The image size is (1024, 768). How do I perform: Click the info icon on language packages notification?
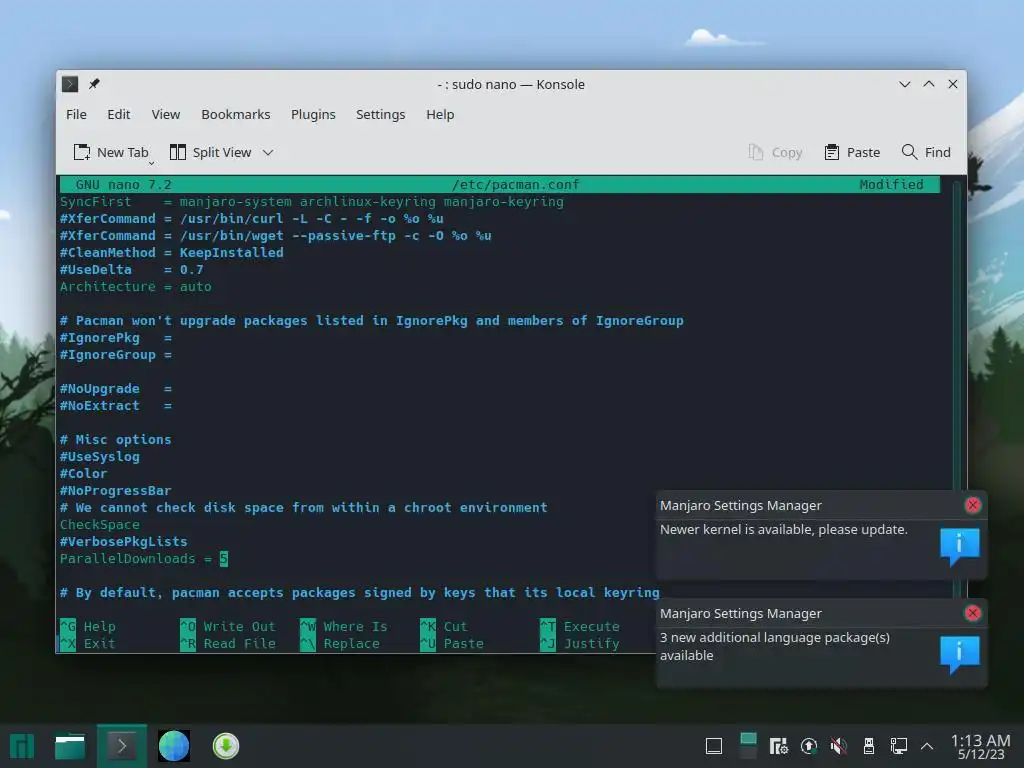(x=959, y=654)
